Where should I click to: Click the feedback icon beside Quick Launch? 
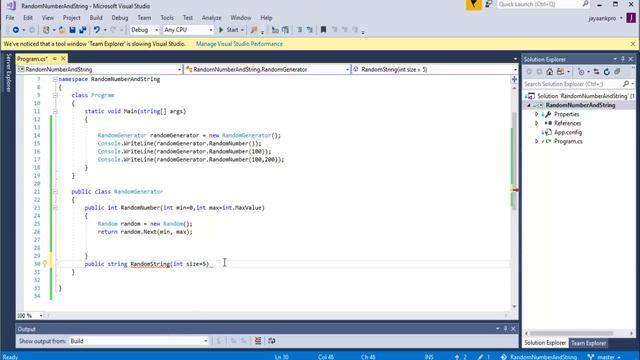(489, 4)
